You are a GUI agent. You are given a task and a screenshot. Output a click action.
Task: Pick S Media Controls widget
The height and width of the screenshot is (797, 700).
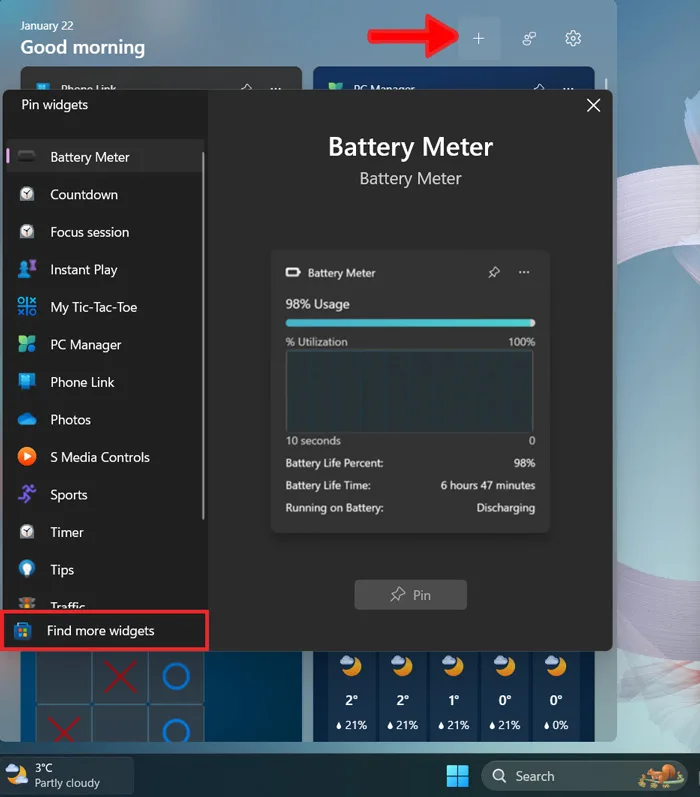point(105,457)
